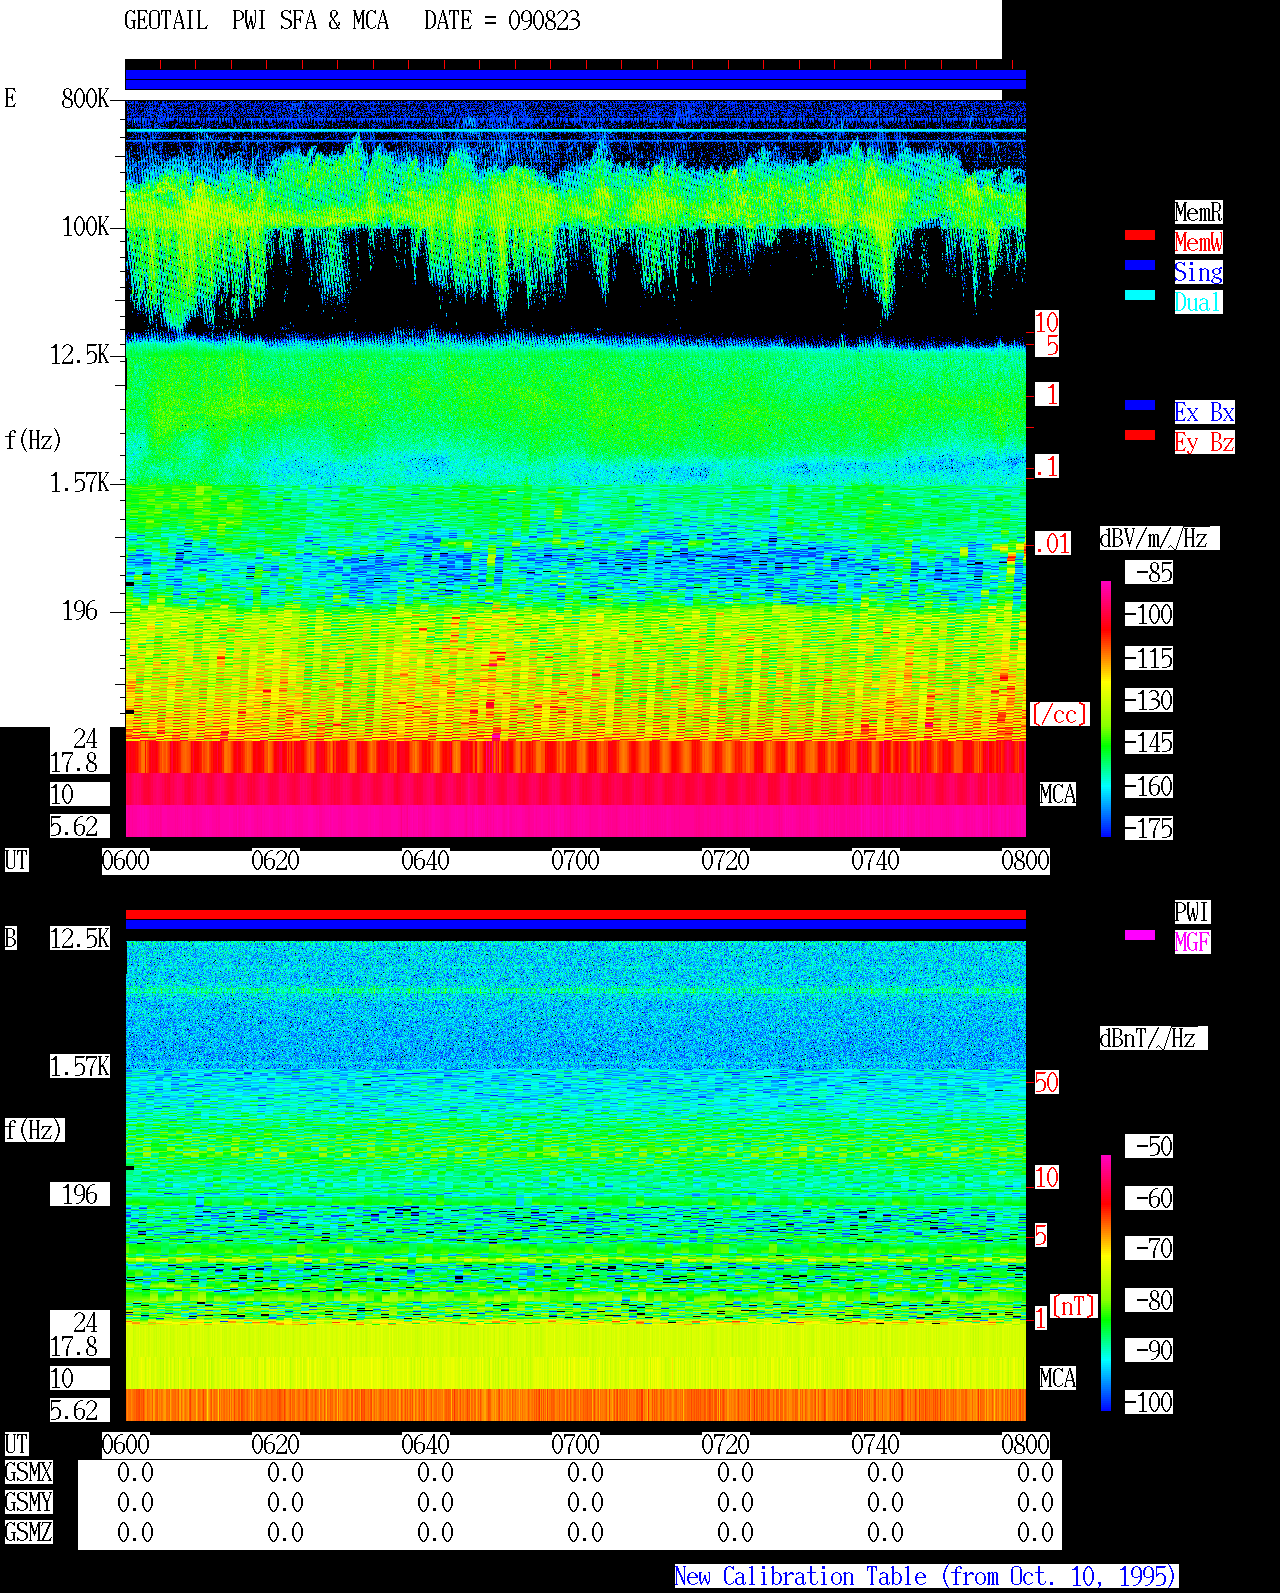Click the dBV/m/√Hz unit label
The width and height of the screenshot is (1280, 1593).
point(1159,538)
